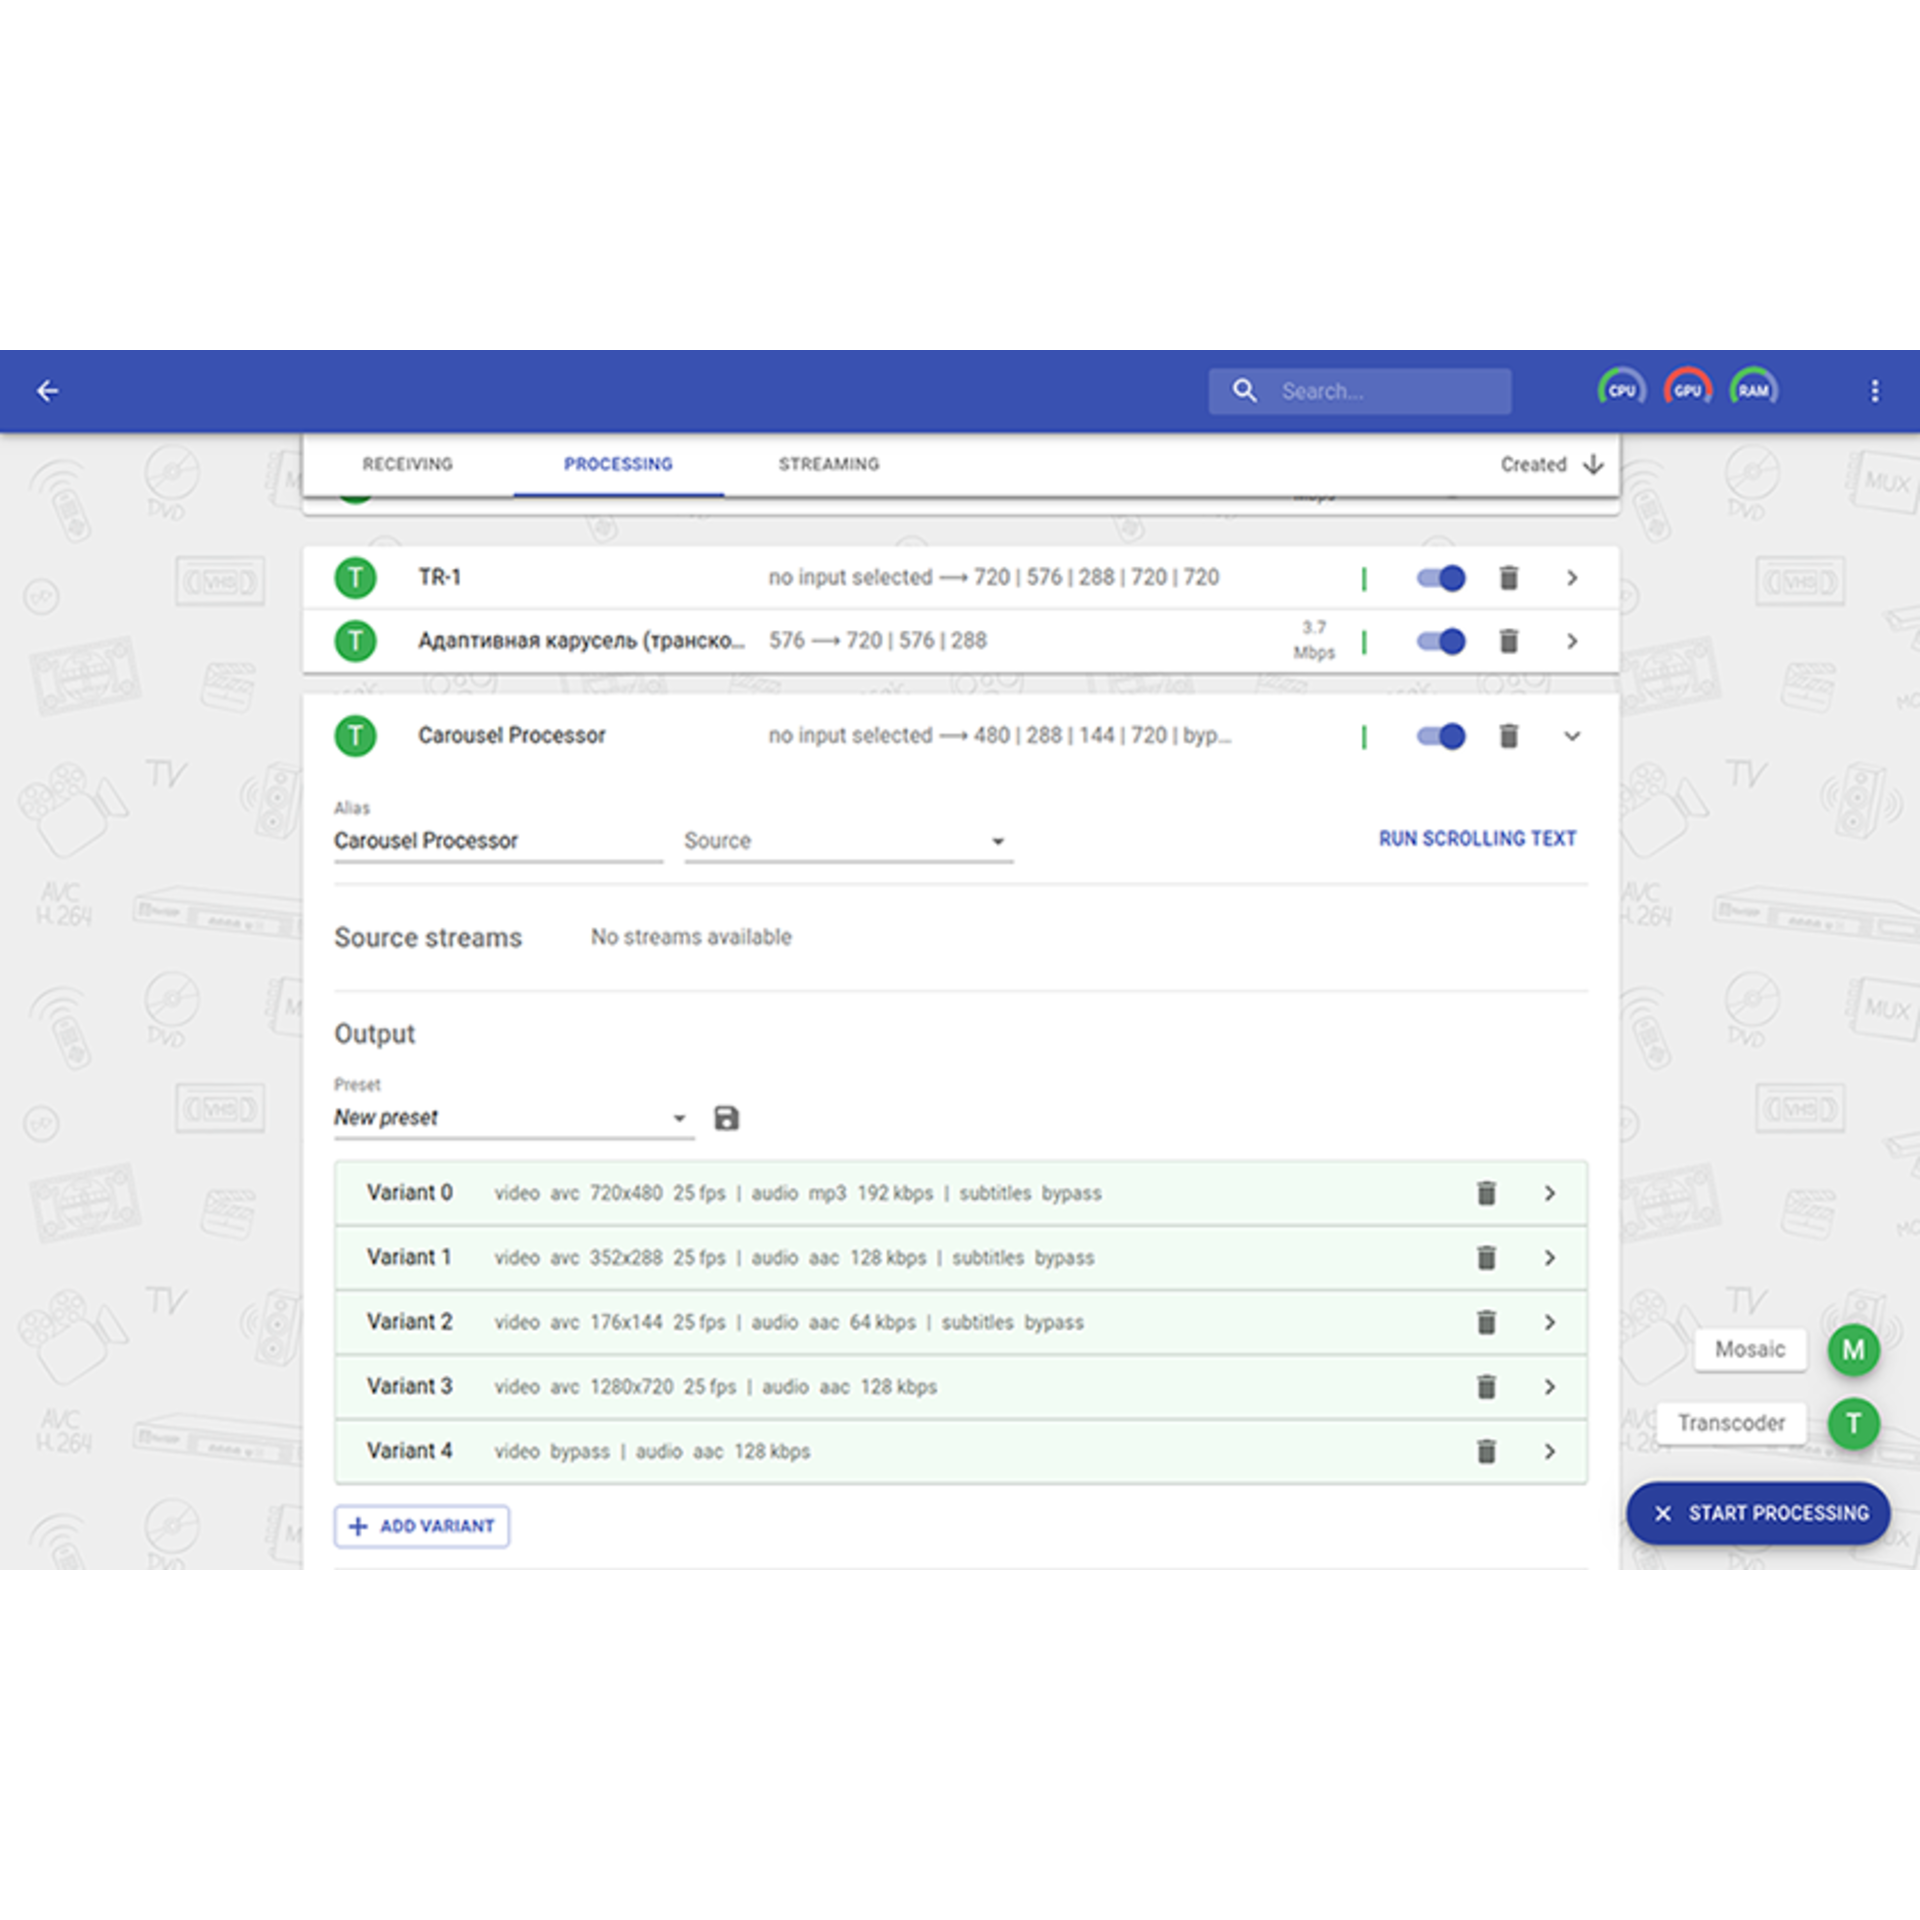The height and width of the screenshot is (1920, 1920).
Task: Switch to the Receiving tab
Action: (x=407, y=464)
